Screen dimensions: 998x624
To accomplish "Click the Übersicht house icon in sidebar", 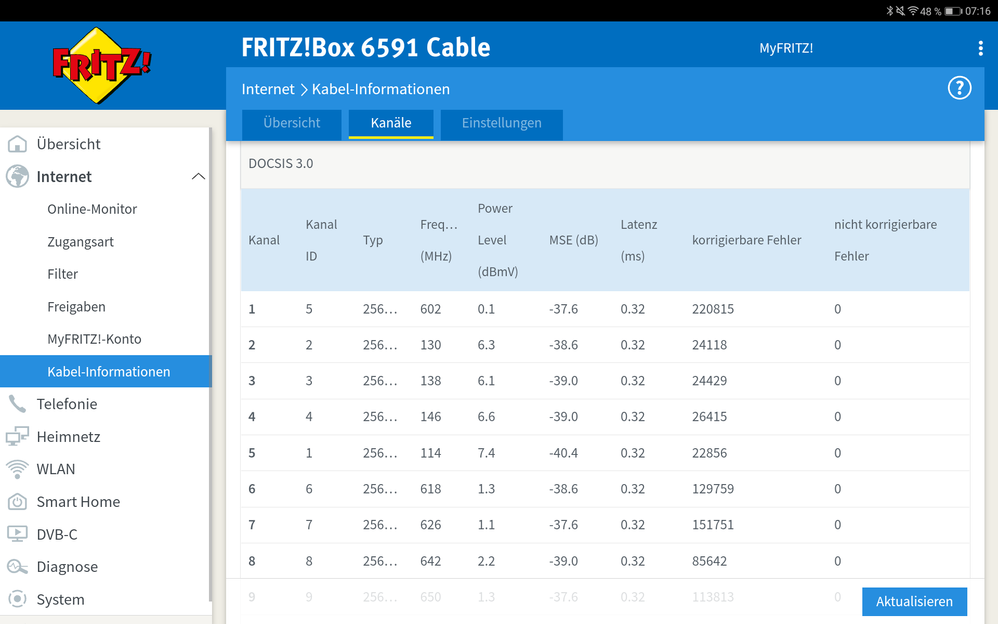I will (17, 144).
